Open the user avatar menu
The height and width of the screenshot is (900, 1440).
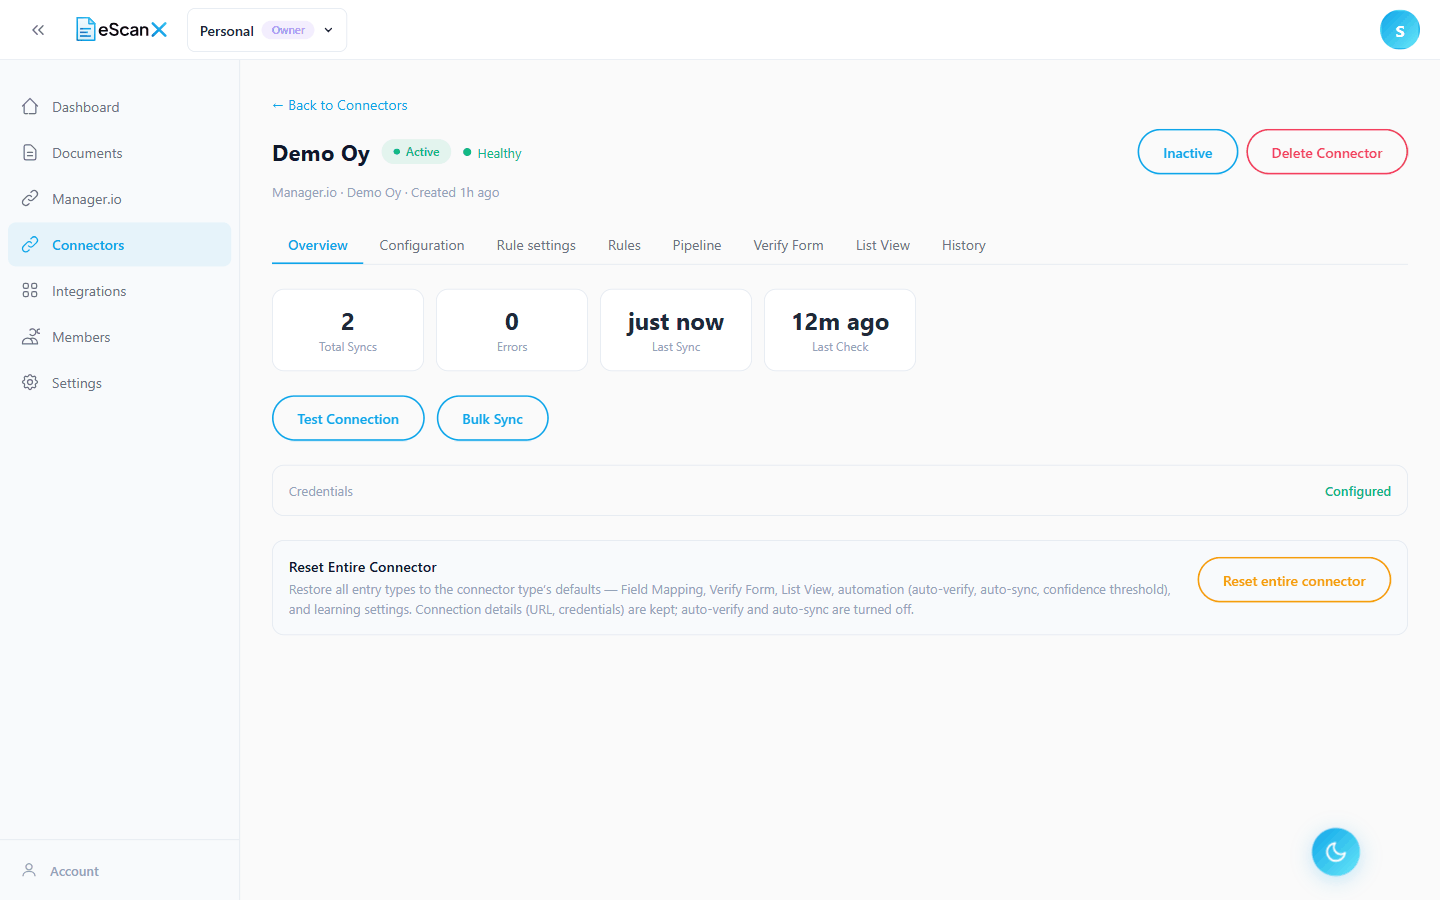click(1399, 30)
